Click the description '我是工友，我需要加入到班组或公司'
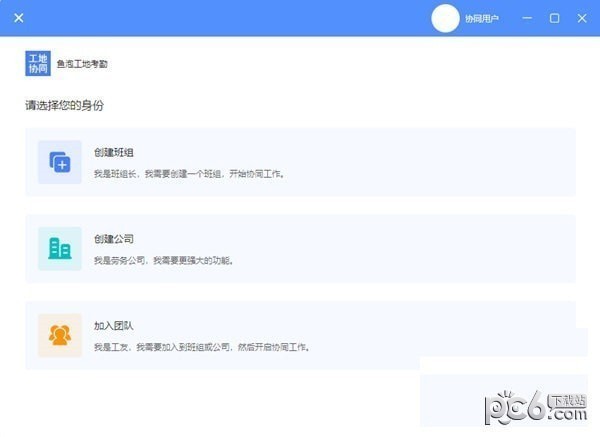The image size is (600, 437). click(202, 347)
